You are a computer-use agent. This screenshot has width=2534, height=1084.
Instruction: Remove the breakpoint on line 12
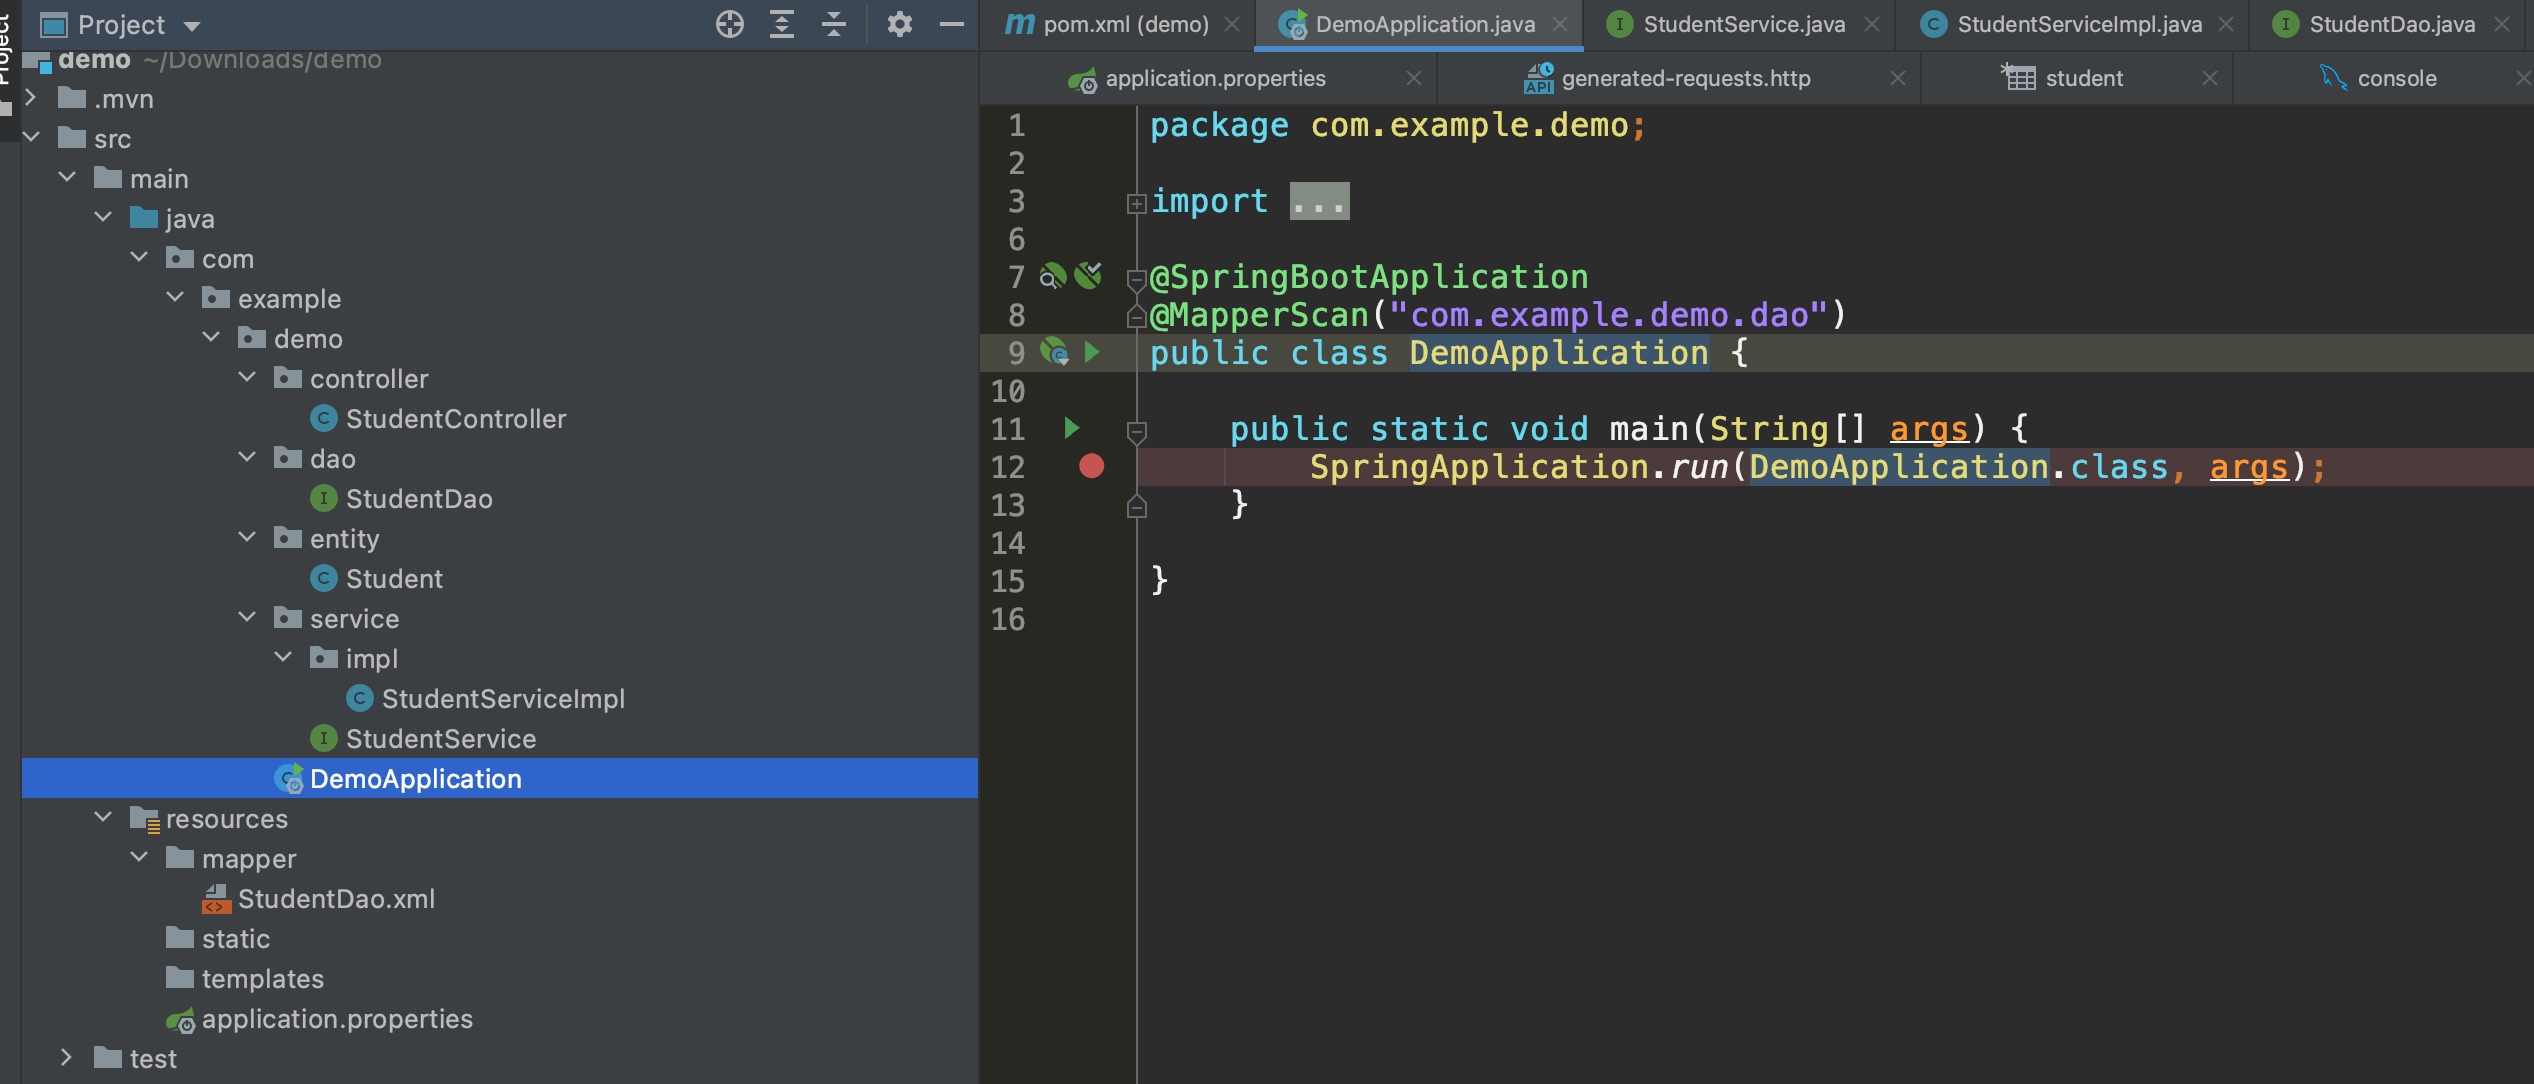[1091, 466]
